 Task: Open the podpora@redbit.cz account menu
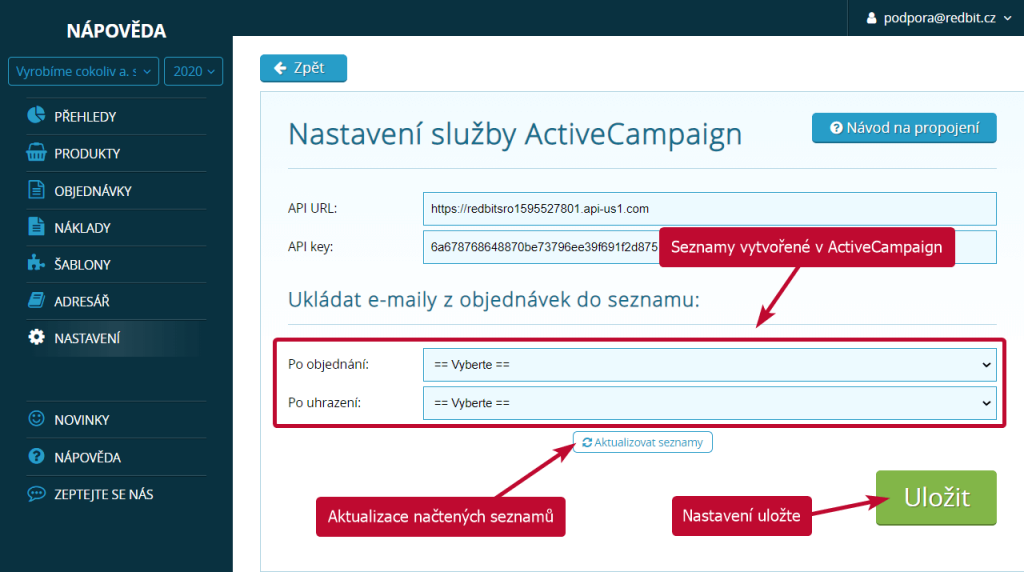click(938, 18)
